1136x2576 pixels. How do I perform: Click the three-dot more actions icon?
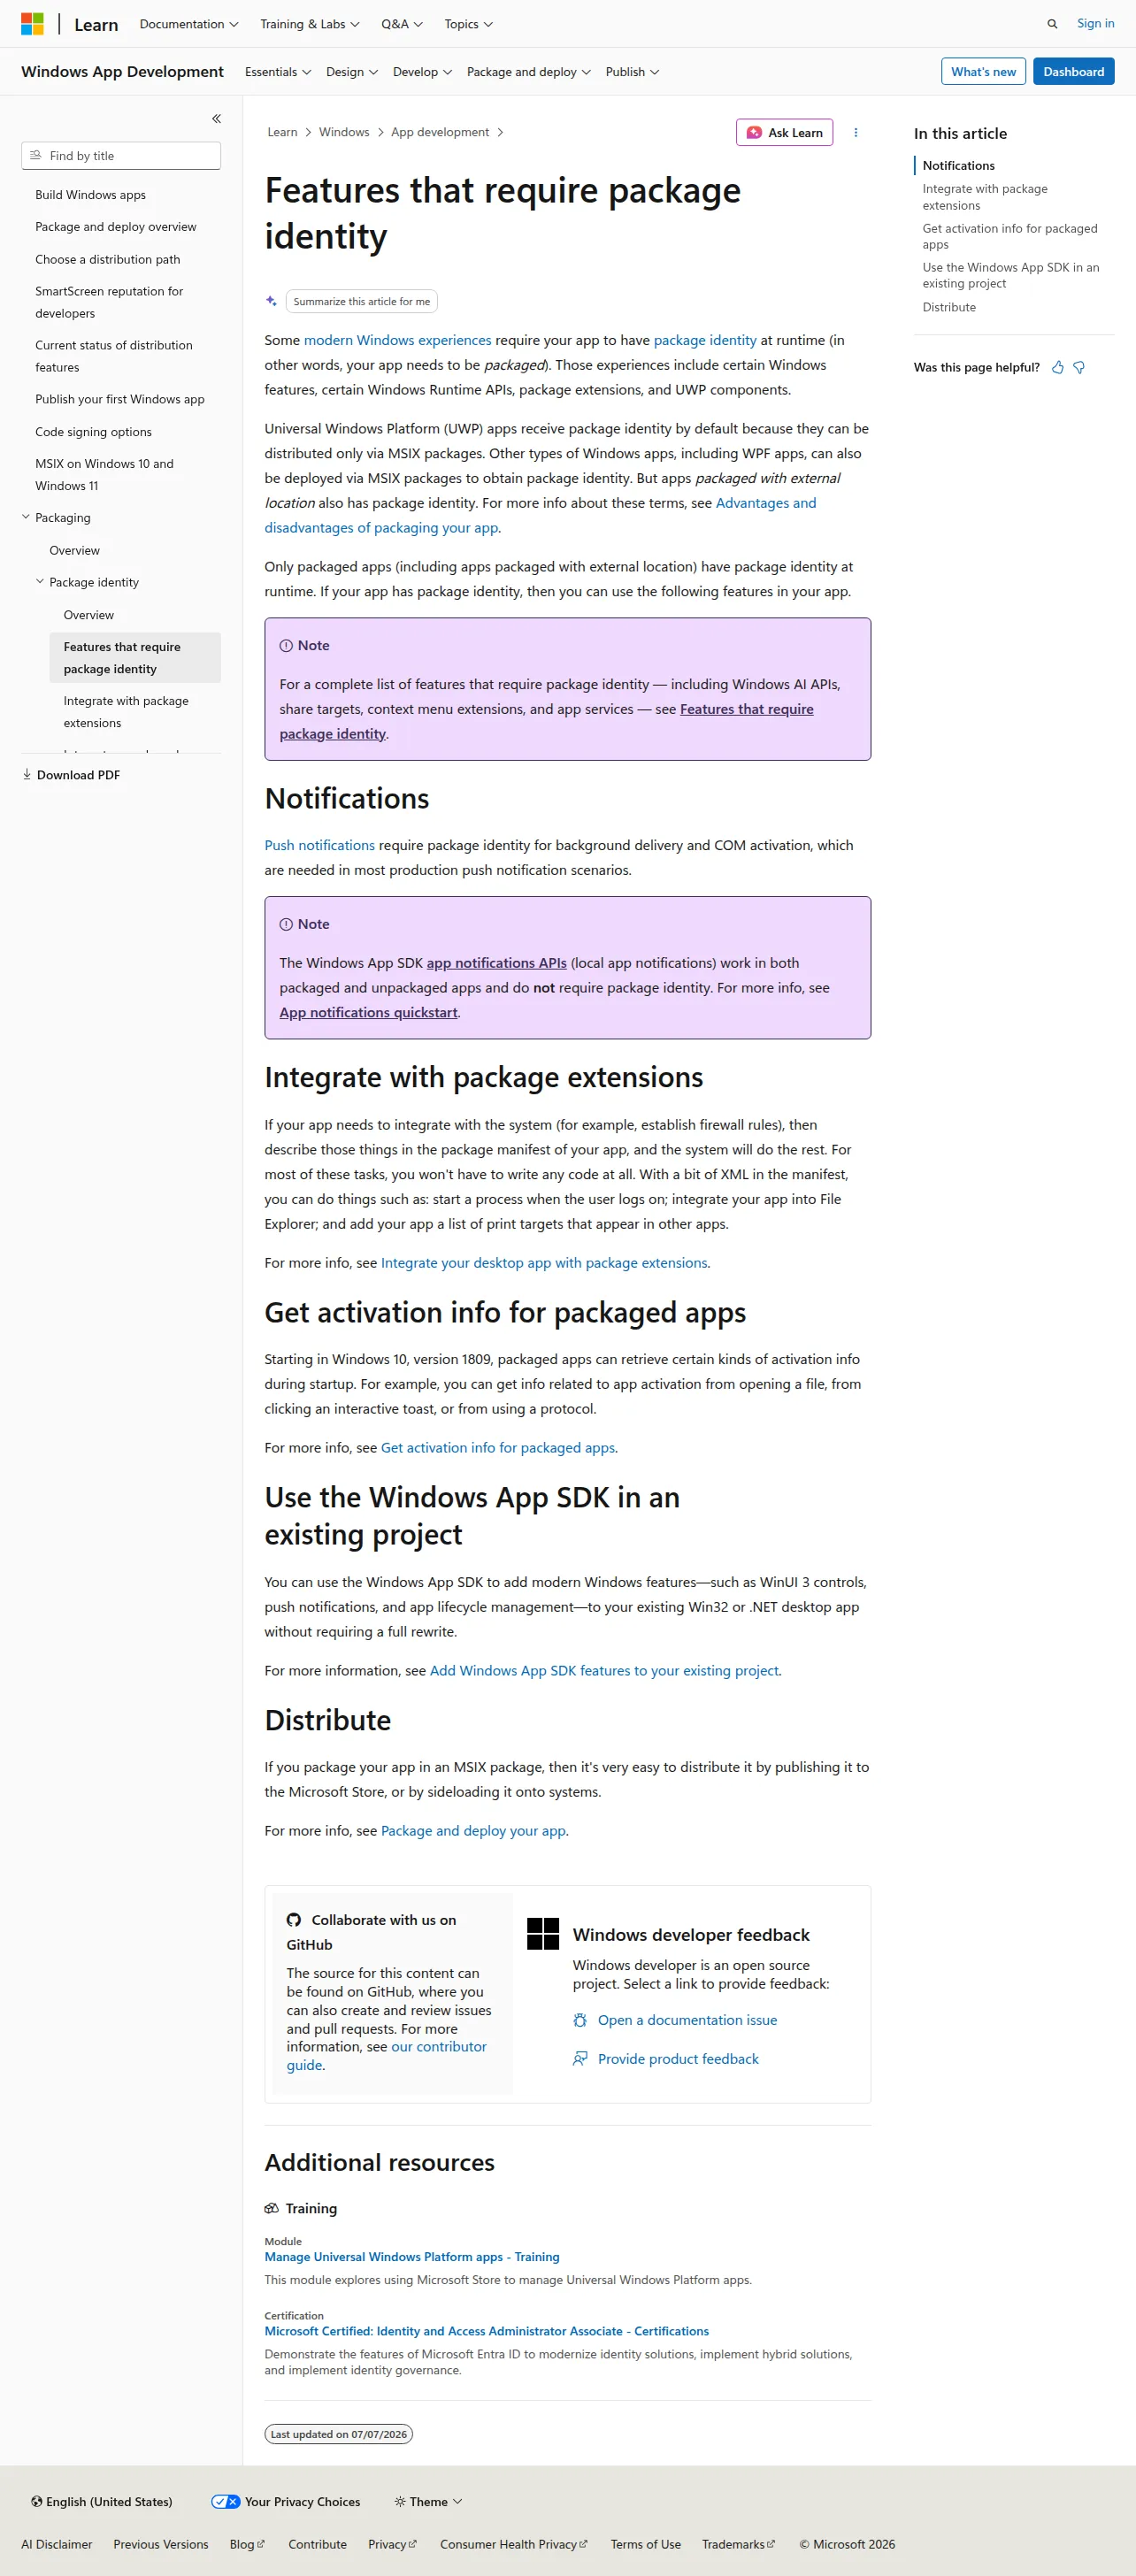point(855,133)
